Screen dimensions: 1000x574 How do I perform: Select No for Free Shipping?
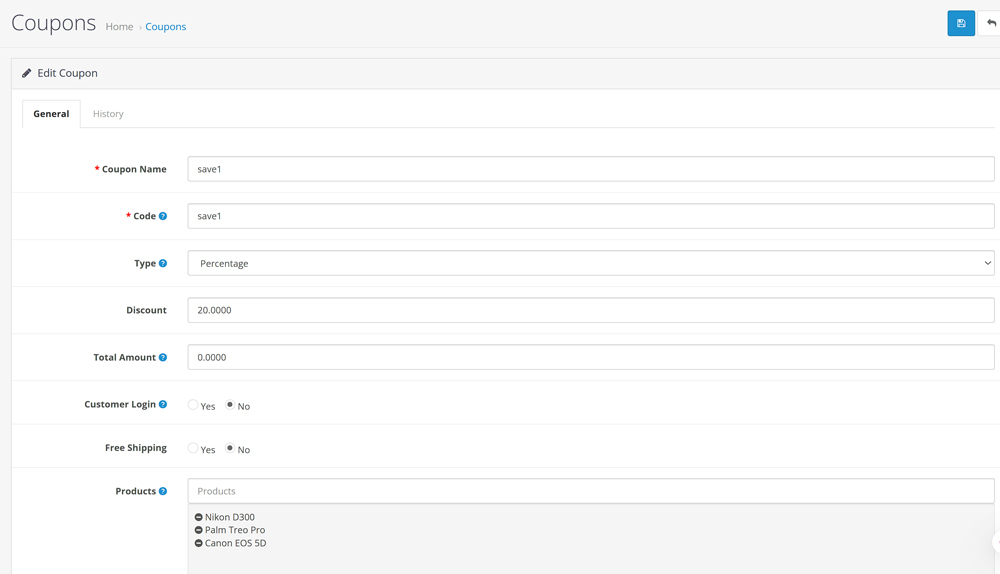tap(230, 449)
